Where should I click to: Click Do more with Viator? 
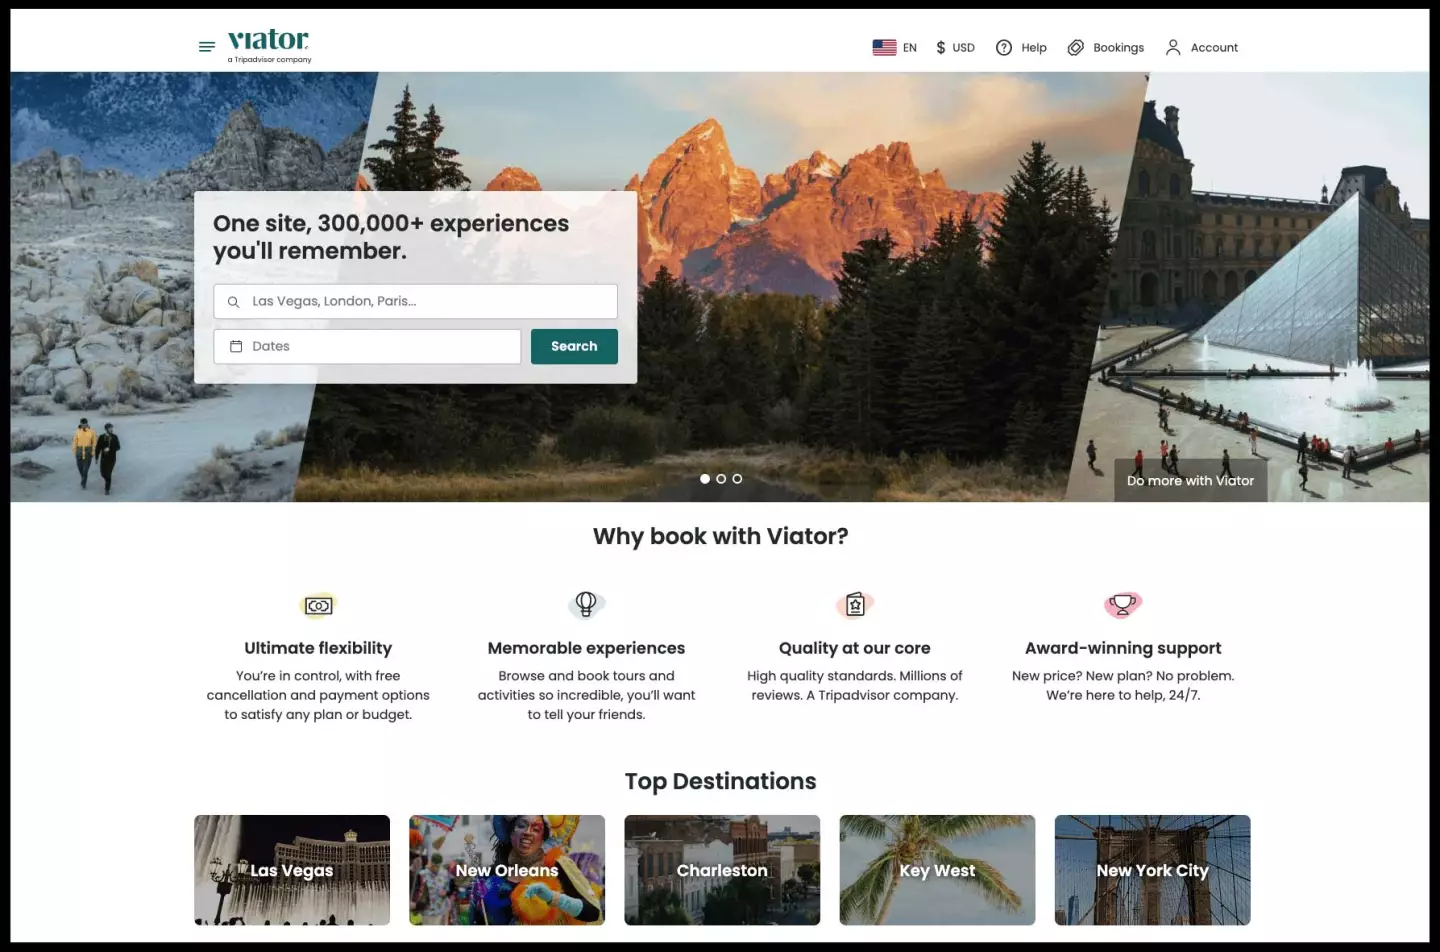pos(1190,480)
